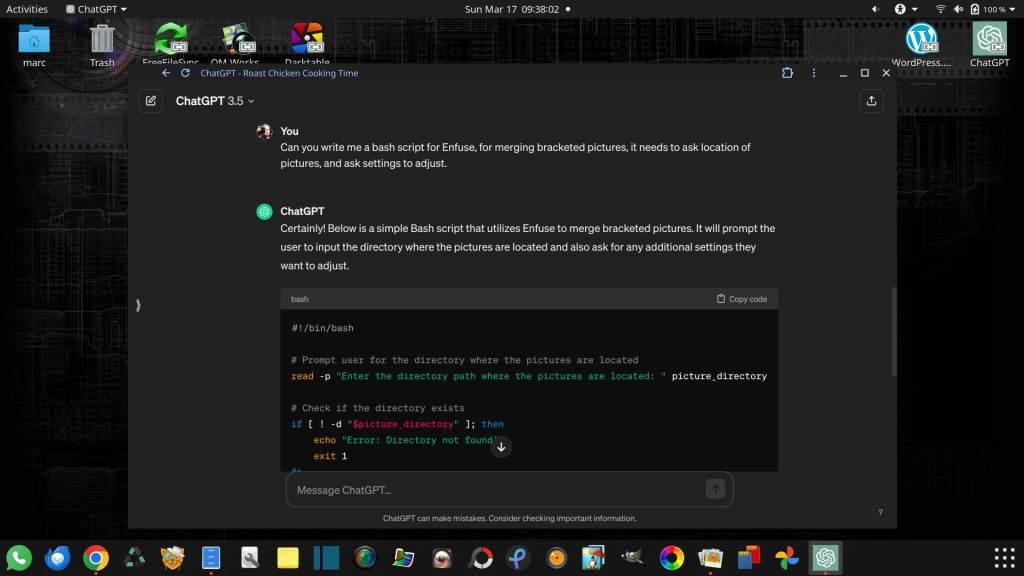The width and height of the screenshot is (1024, 576).
Task: Open WhatsApp from the dock
Action: point(19,558)
